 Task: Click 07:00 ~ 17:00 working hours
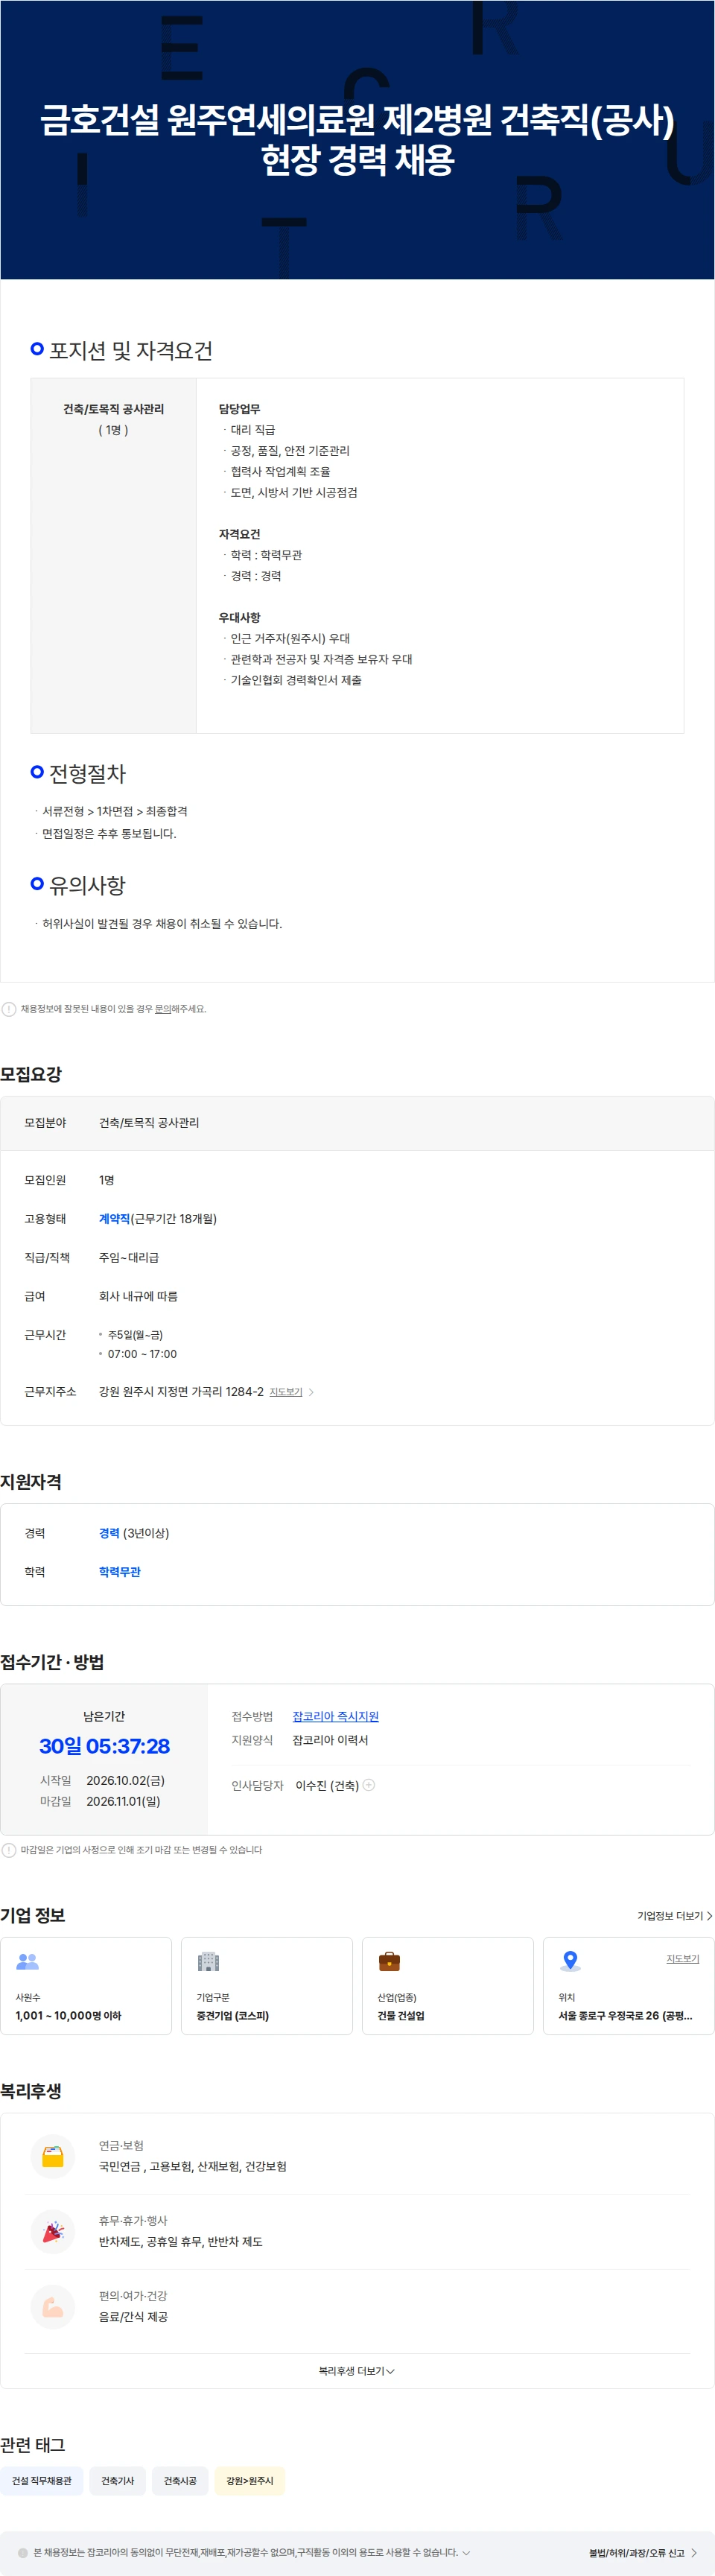click(142, 1354)
